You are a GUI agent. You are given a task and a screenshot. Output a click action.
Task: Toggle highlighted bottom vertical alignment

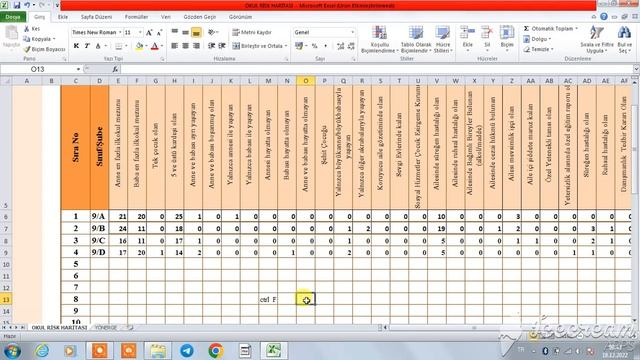click(196, 32)
